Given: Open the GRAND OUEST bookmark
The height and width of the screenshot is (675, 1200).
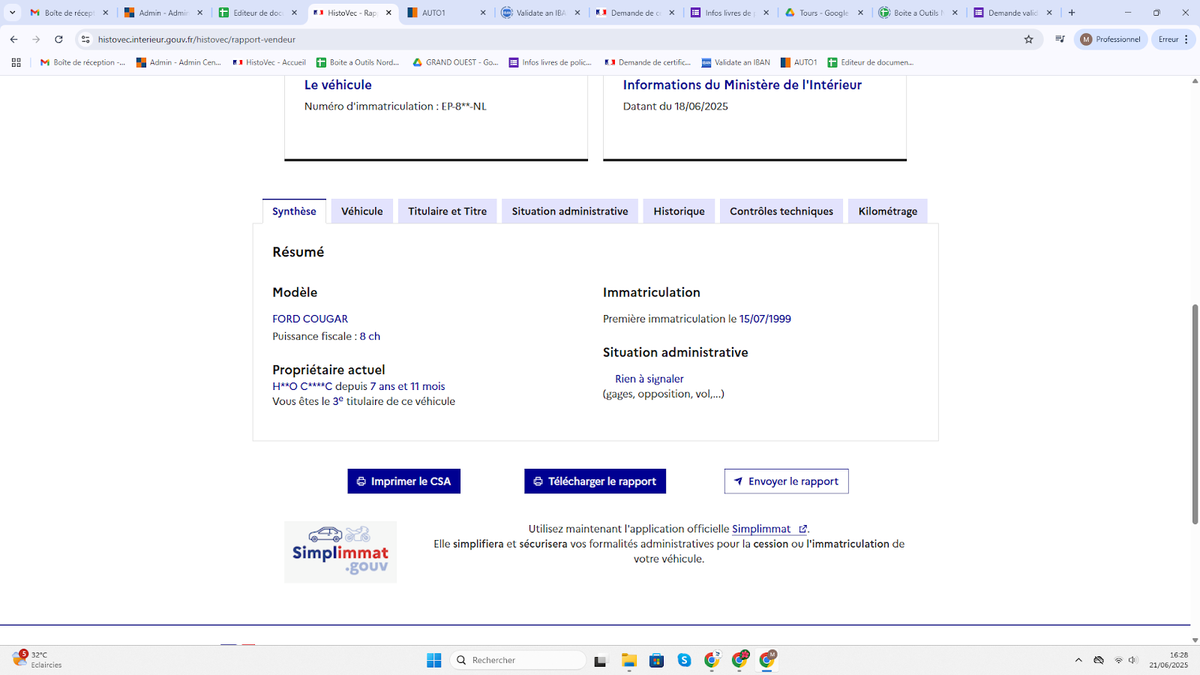Looking at the screenshot, I should pyautogui.click(x=455, y=62).
